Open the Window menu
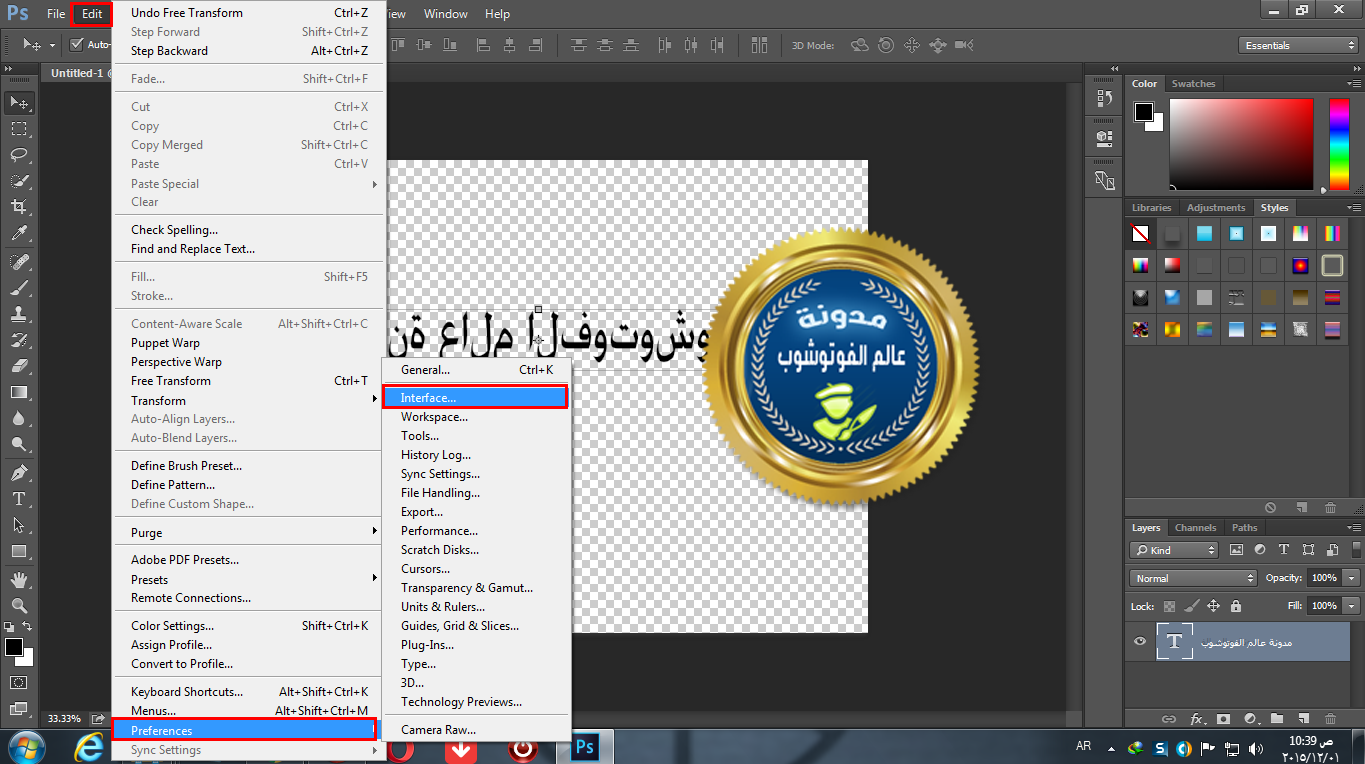Image resolution: width=1365 pixels, height=764 pixels. 445,14
